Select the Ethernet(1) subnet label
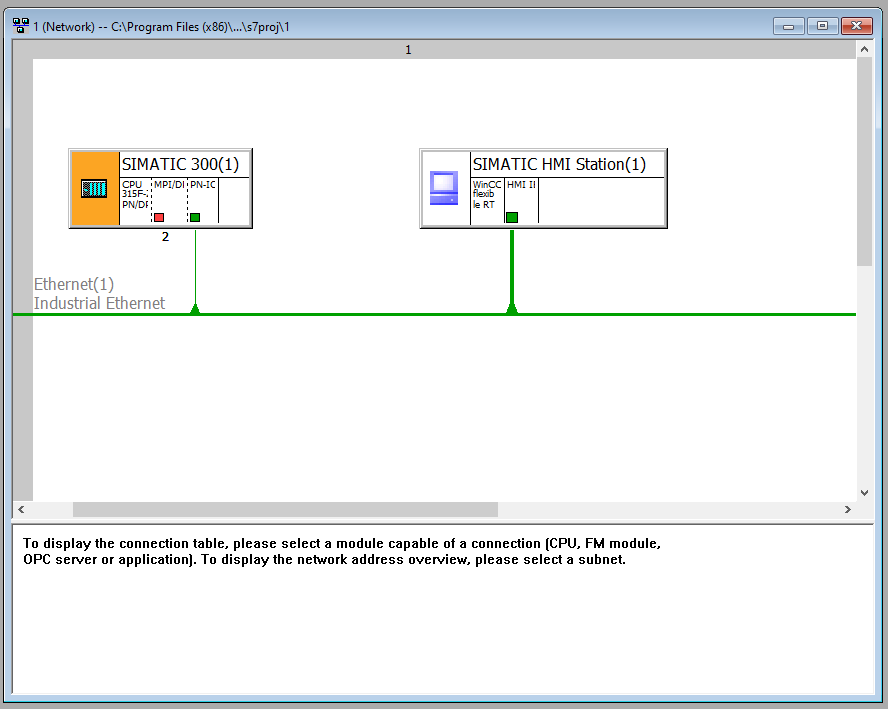The width and height of the screenshot is (888, 709). 74,284
